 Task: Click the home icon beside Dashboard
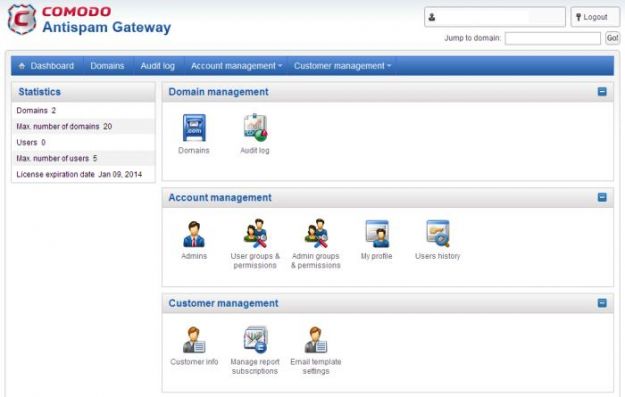tap(22, 66)
